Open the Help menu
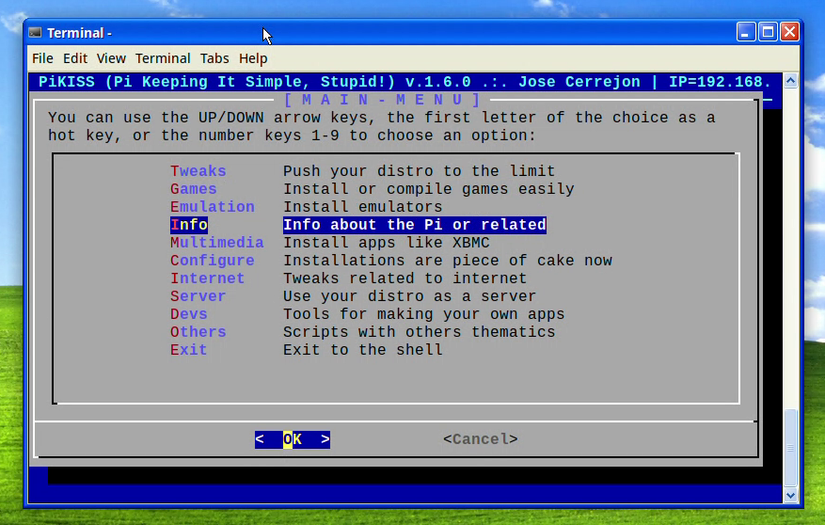 pyautogui.click(x=253, y=58)
